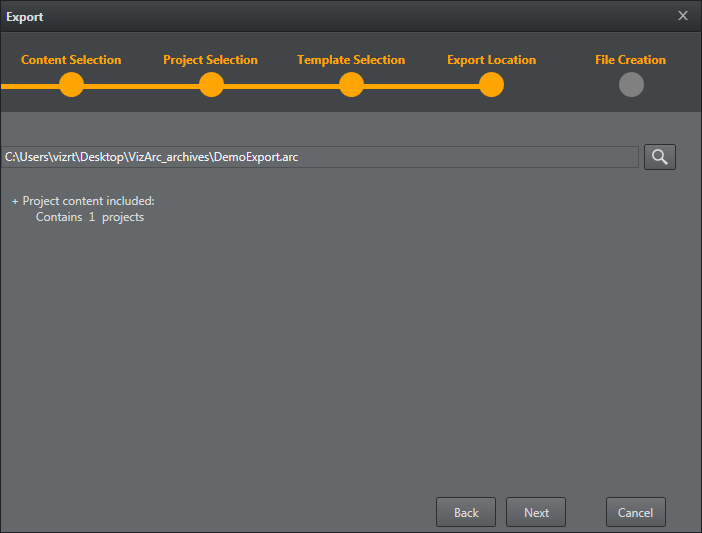
Task: Select the Template Selection step label
Action: click(x=351, y=60)
